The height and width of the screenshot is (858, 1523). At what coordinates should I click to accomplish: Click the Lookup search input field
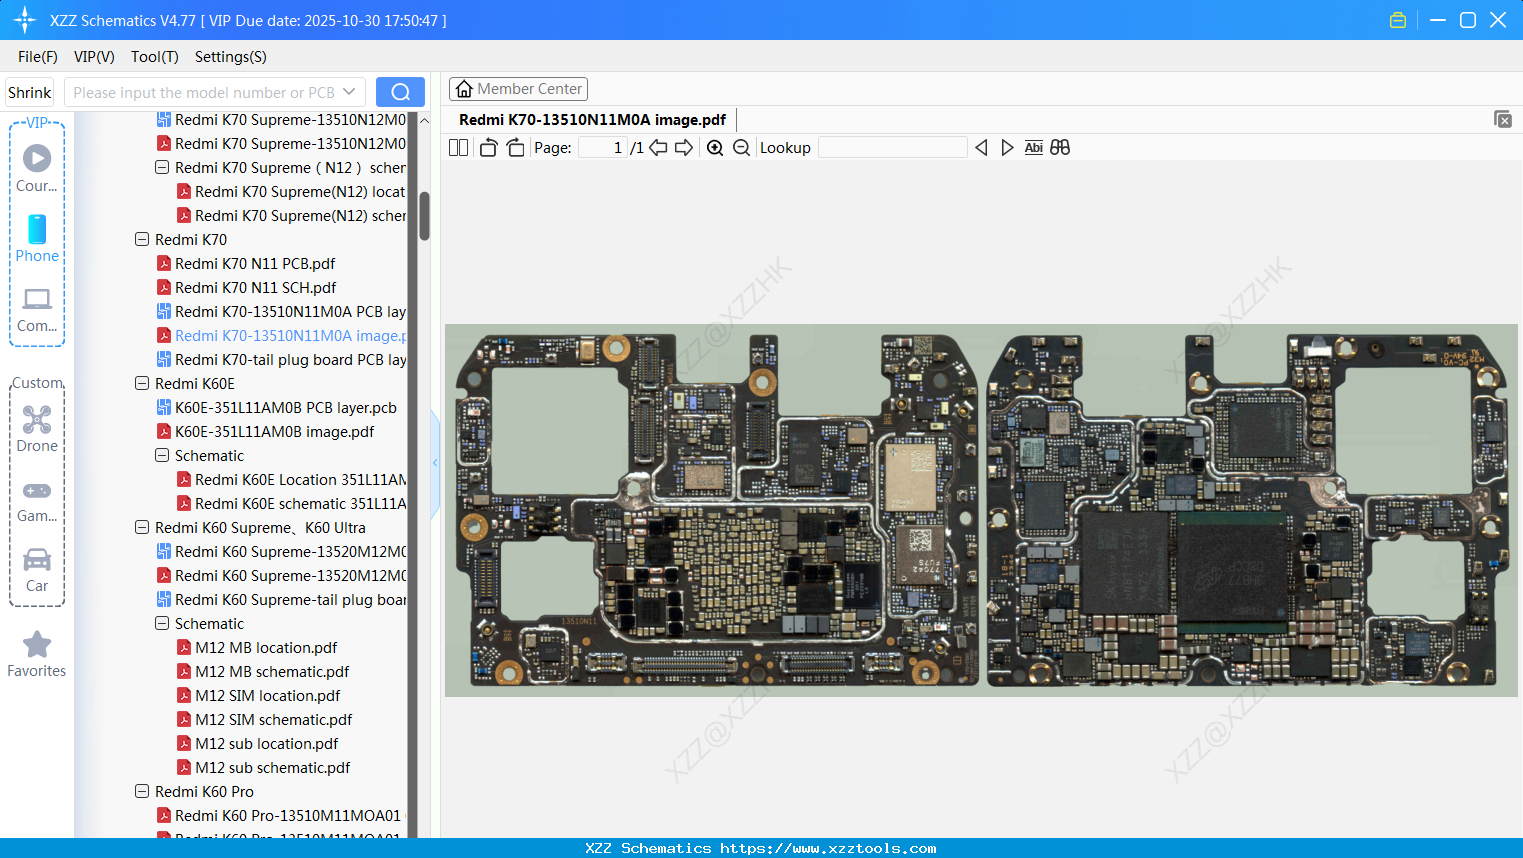893,147
